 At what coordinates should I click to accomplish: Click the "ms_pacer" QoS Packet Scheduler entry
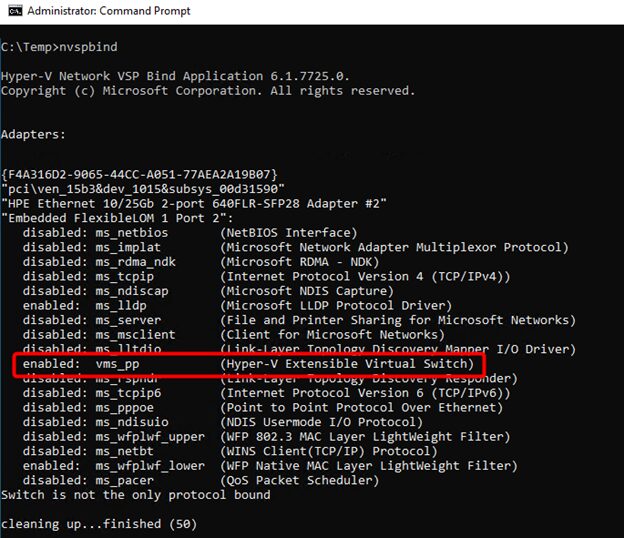pos(127,480)
